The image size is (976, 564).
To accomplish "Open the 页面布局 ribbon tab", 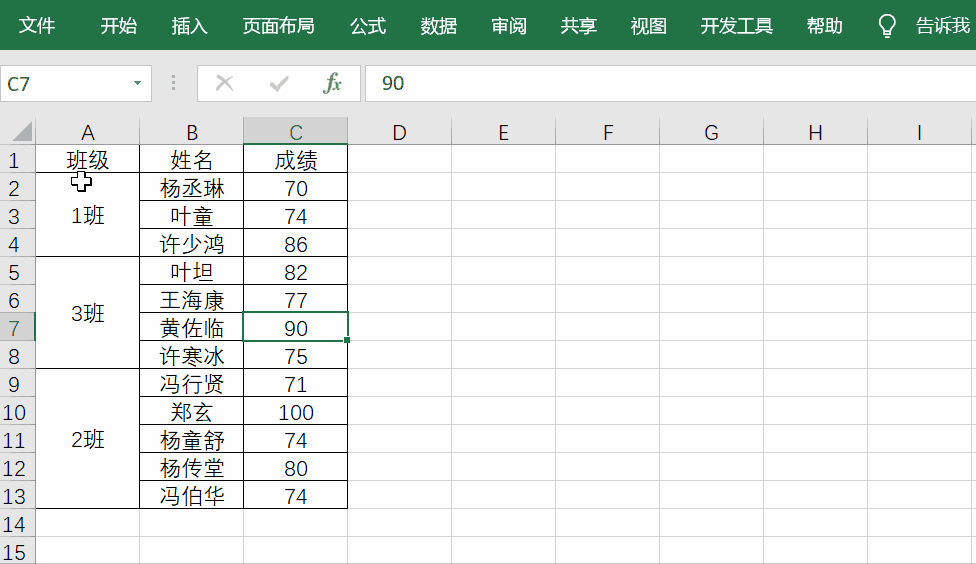I will (x=278, y=26).
